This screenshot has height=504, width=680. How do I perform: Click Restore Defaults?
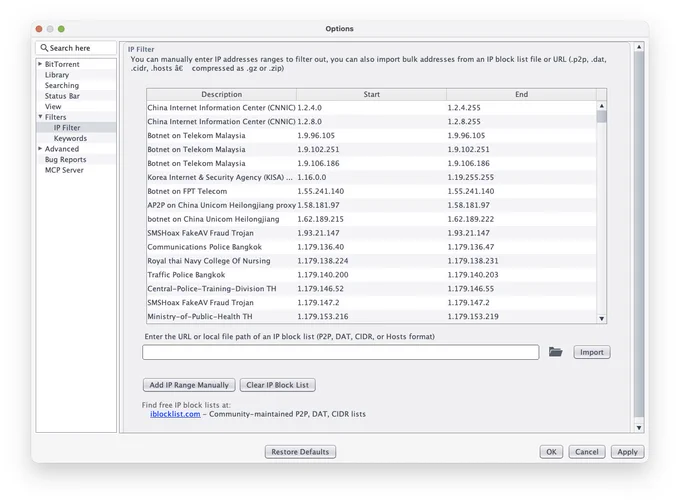[300, 452]
